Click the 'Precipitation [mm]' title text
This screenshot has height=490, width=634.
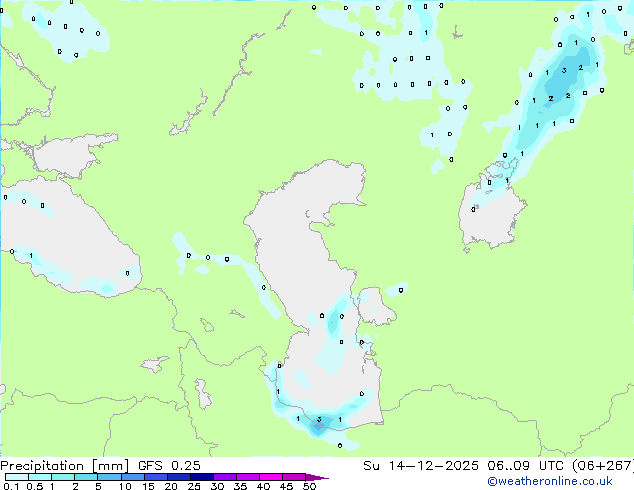(64, 466)
